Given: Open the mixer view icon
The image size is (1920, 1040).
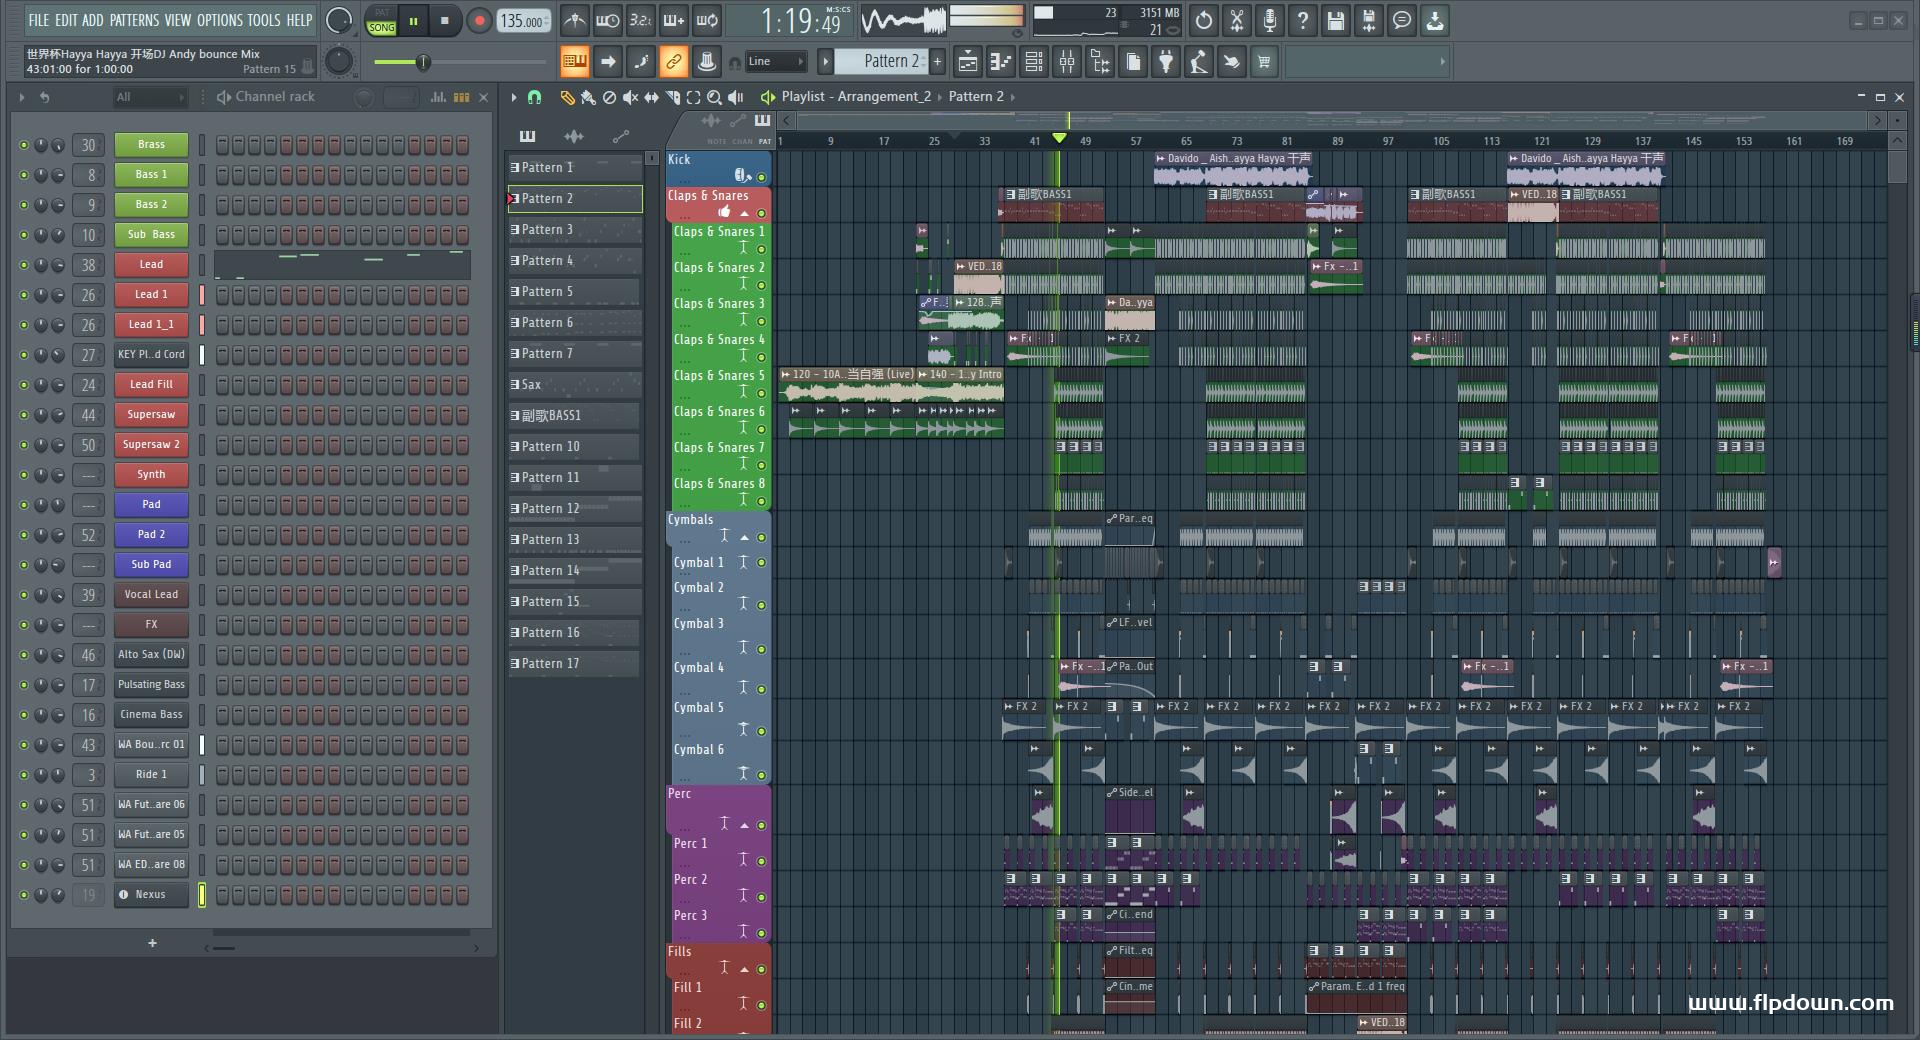Looking at the screenshot, I should (x=1067, y=62).
